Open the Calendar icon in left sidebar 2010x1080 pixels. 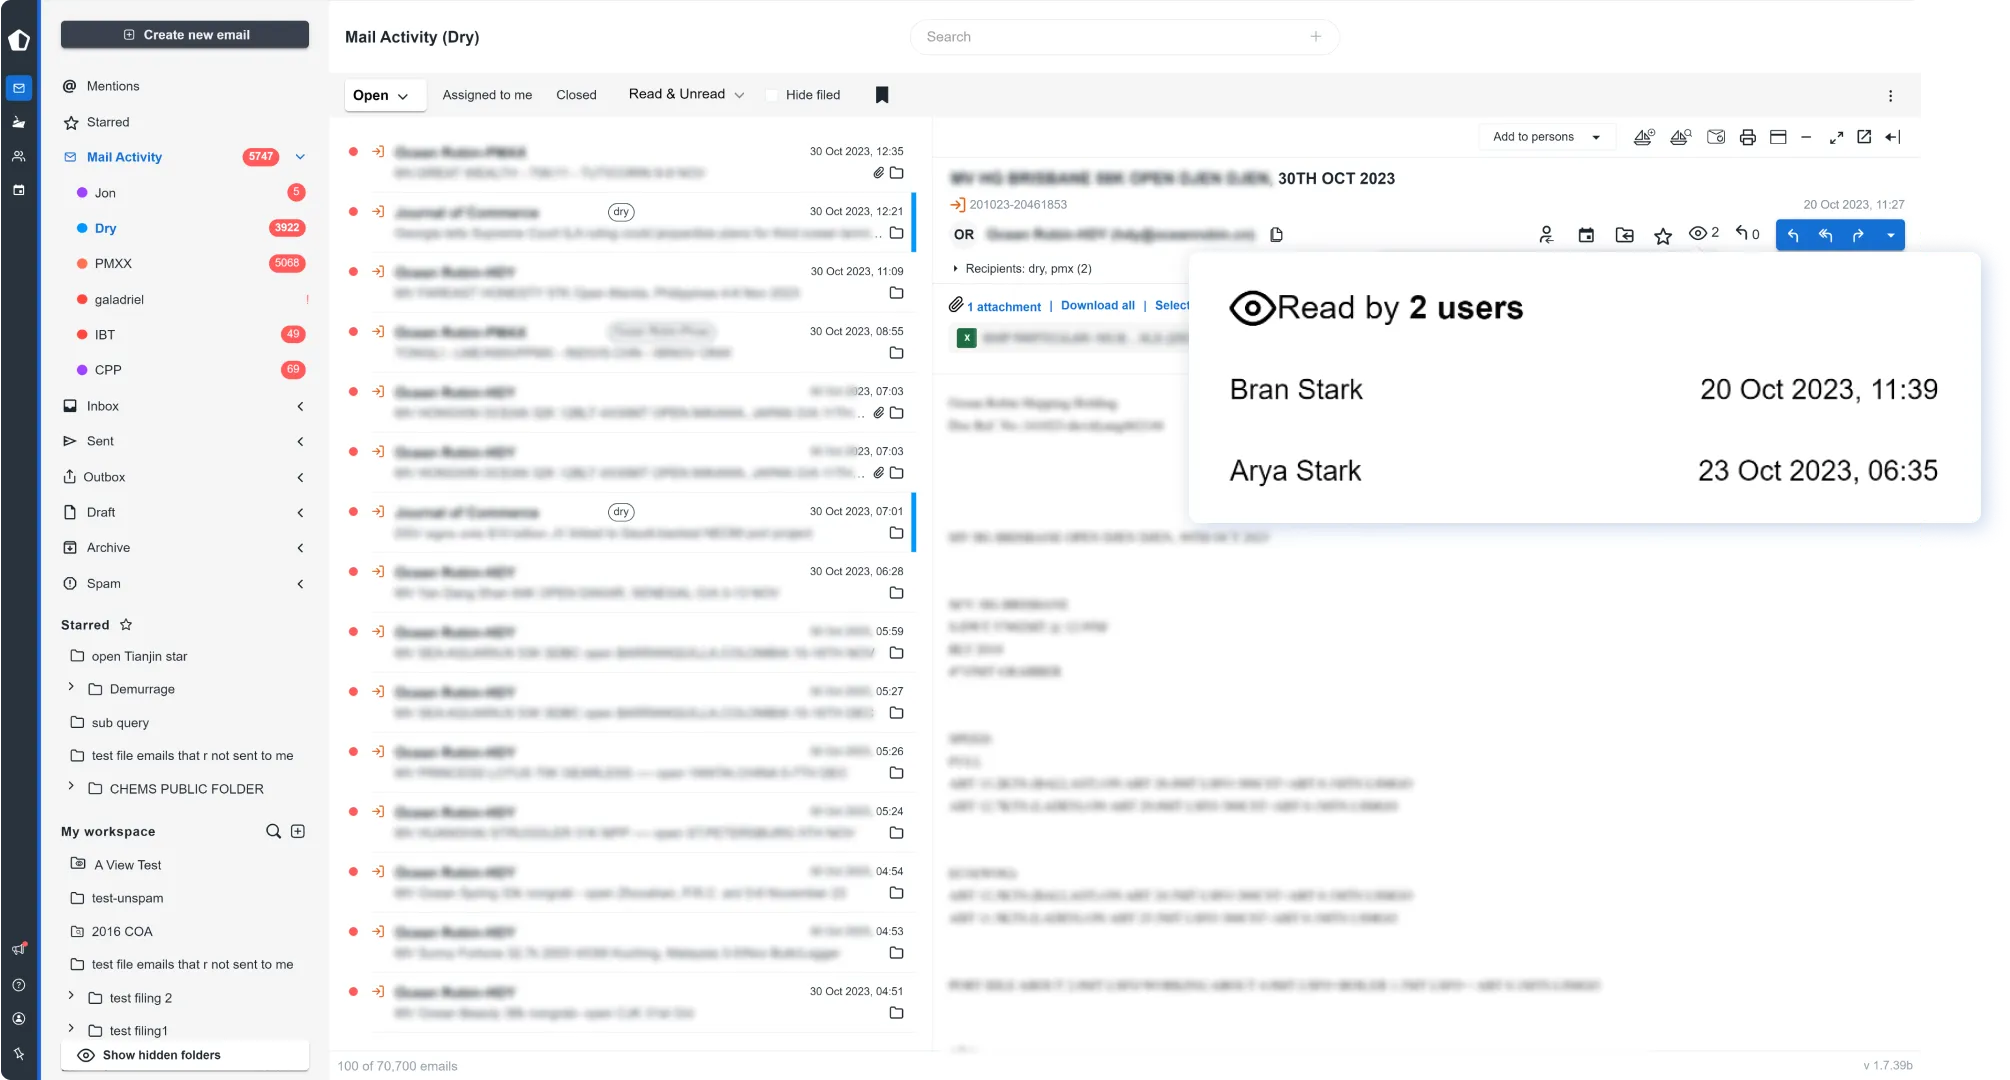pyautogui.click(x=18, y=189)
